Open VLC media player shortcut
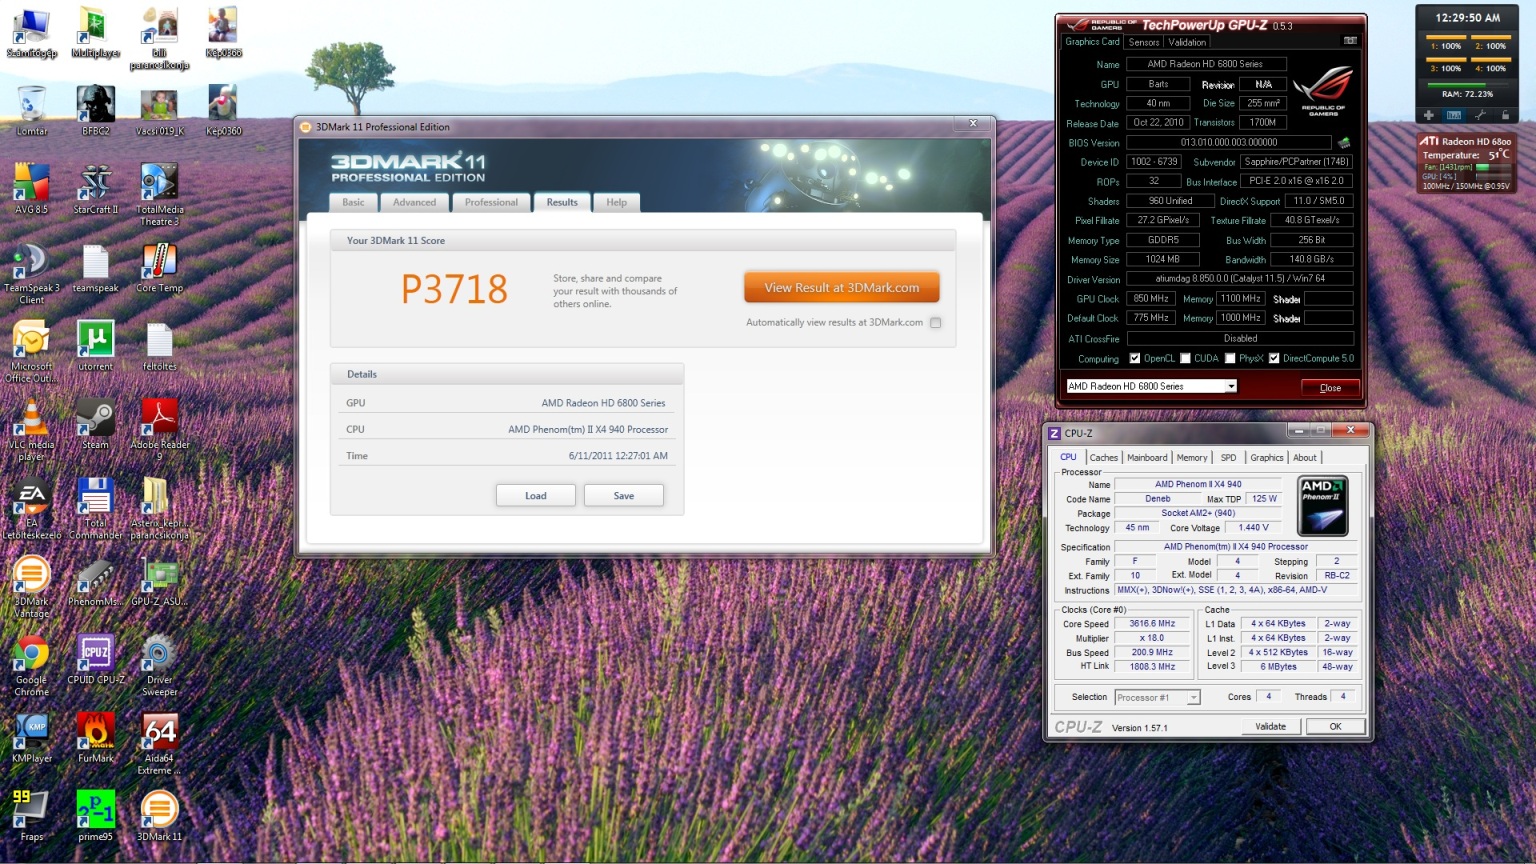This screenshot has height=864, width=1536. (x=32, y=429)
